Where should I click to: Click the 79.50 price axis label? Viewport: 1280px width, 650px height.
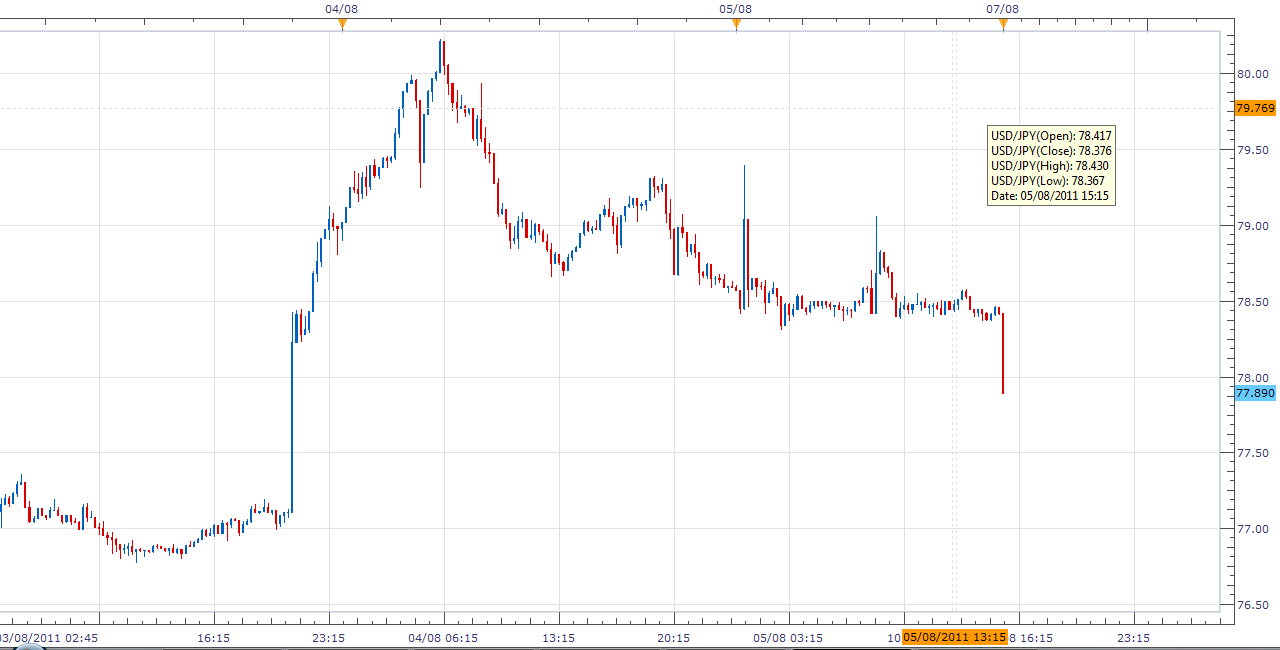[1253, 150]
